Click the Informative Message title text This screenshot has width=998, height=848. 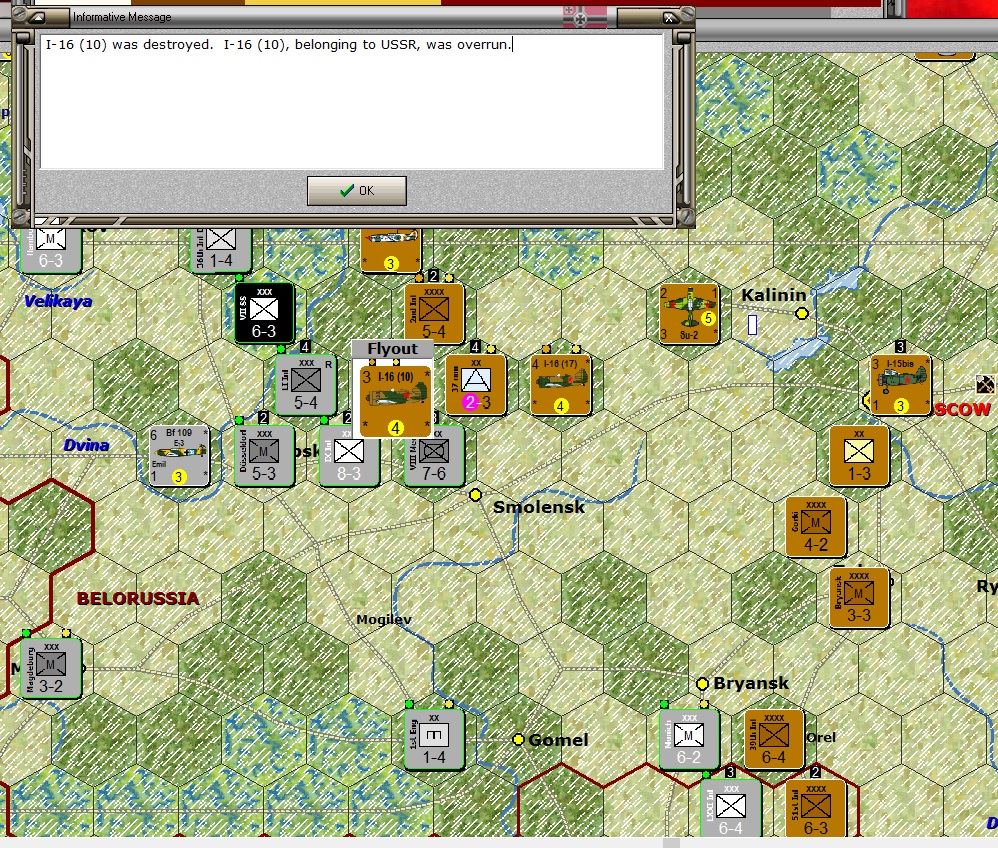click(122, 17)
